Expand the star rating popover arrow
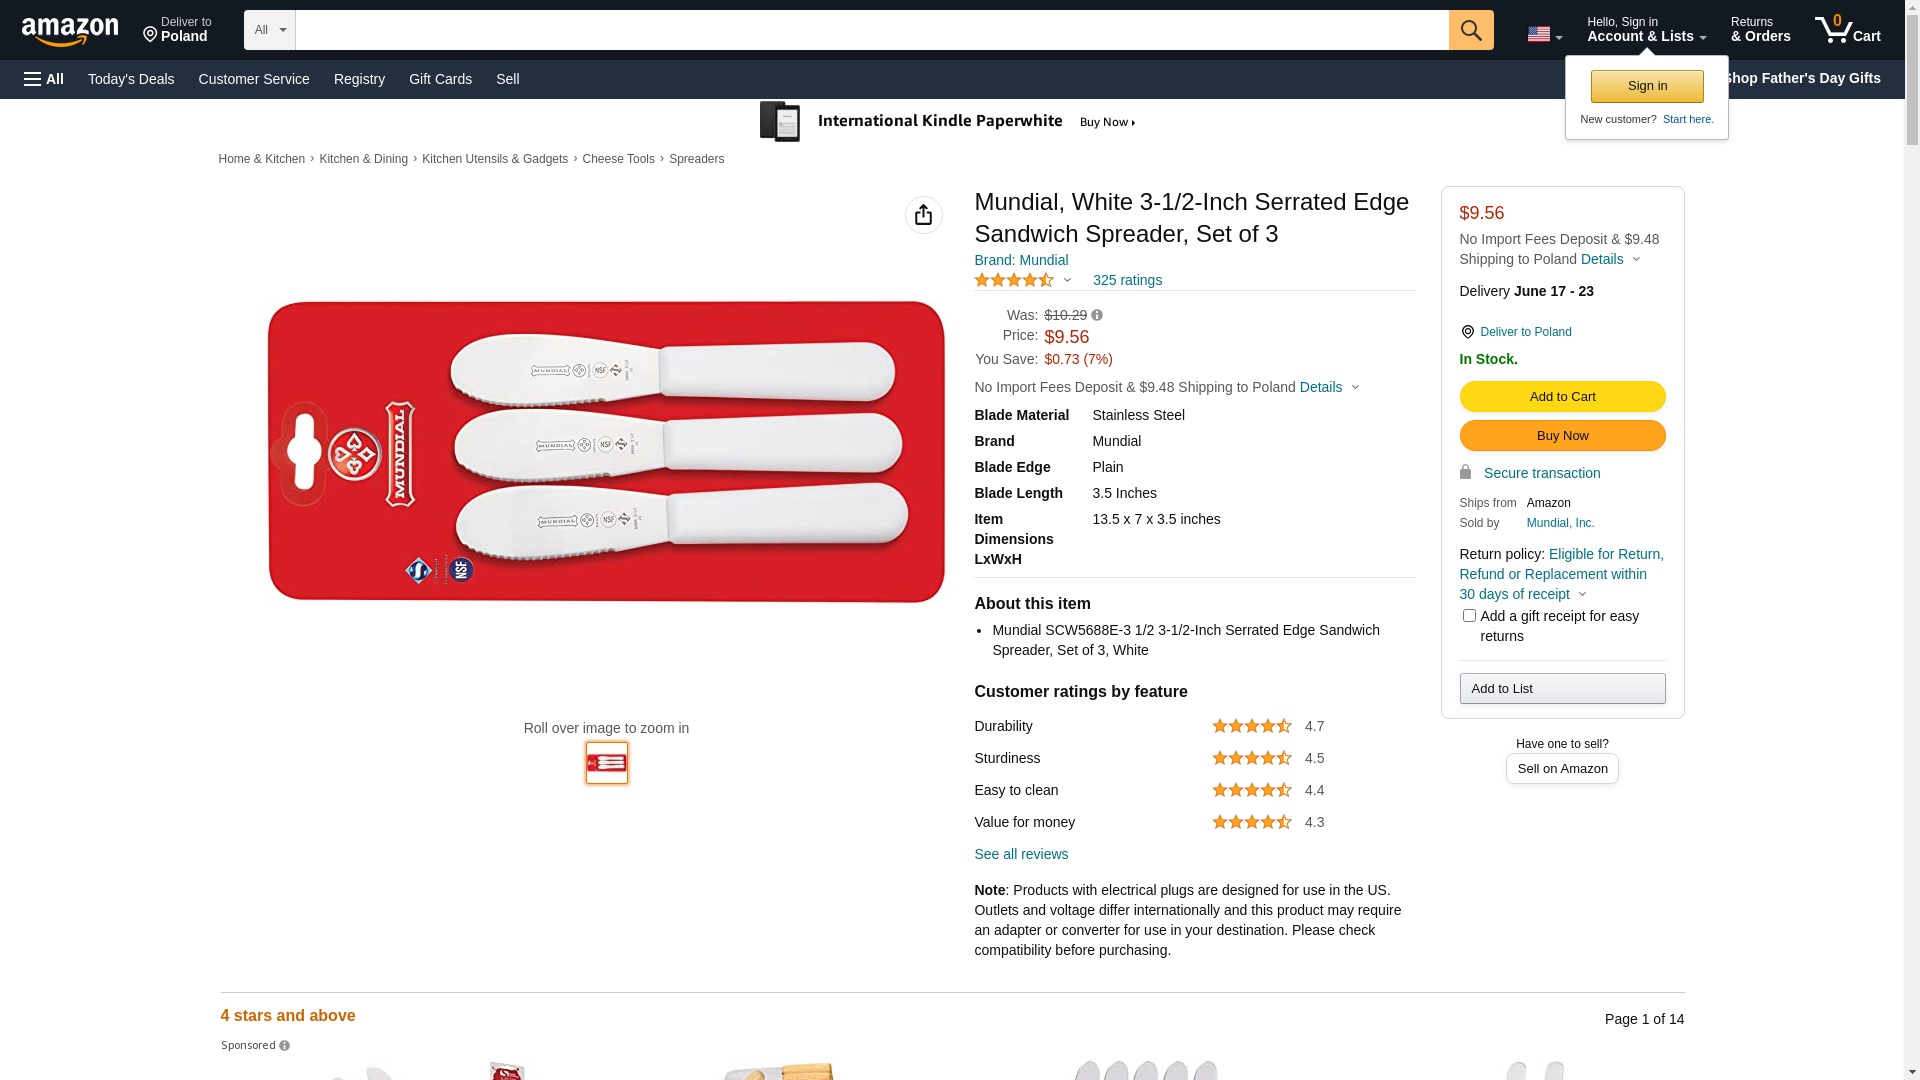Screen dimensions: 1920x1080 coord(1067,281)
